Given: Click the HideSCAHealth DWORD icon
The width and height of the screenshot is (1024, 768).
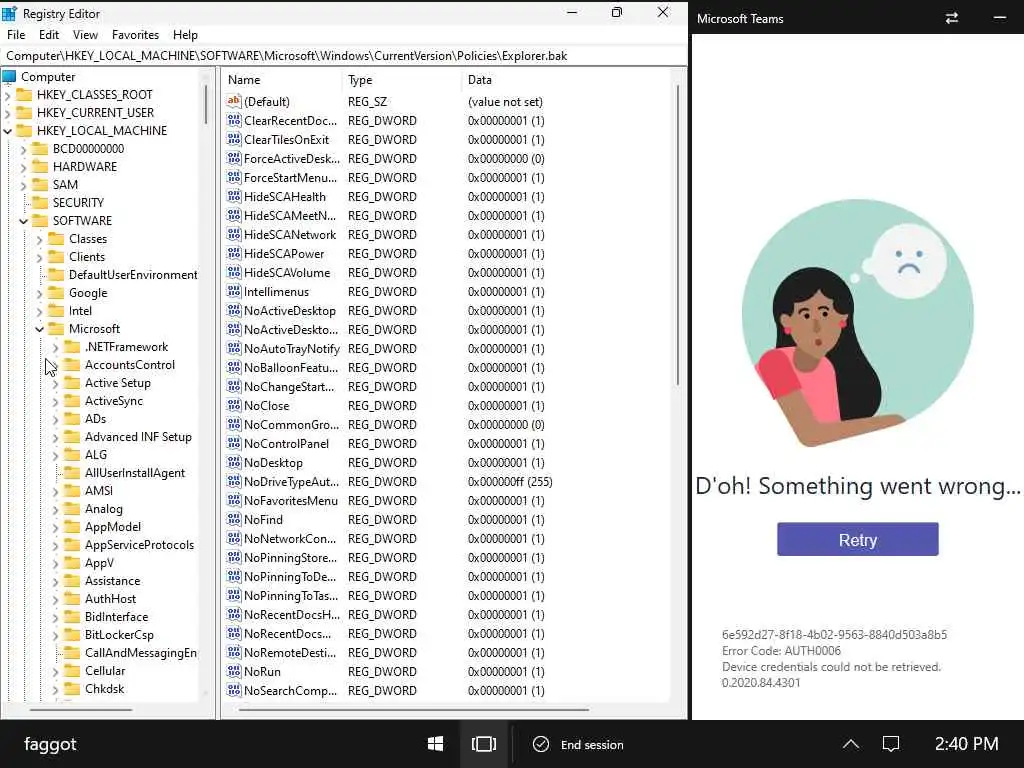Looking at the screenshot, I should tap(234, 197).
